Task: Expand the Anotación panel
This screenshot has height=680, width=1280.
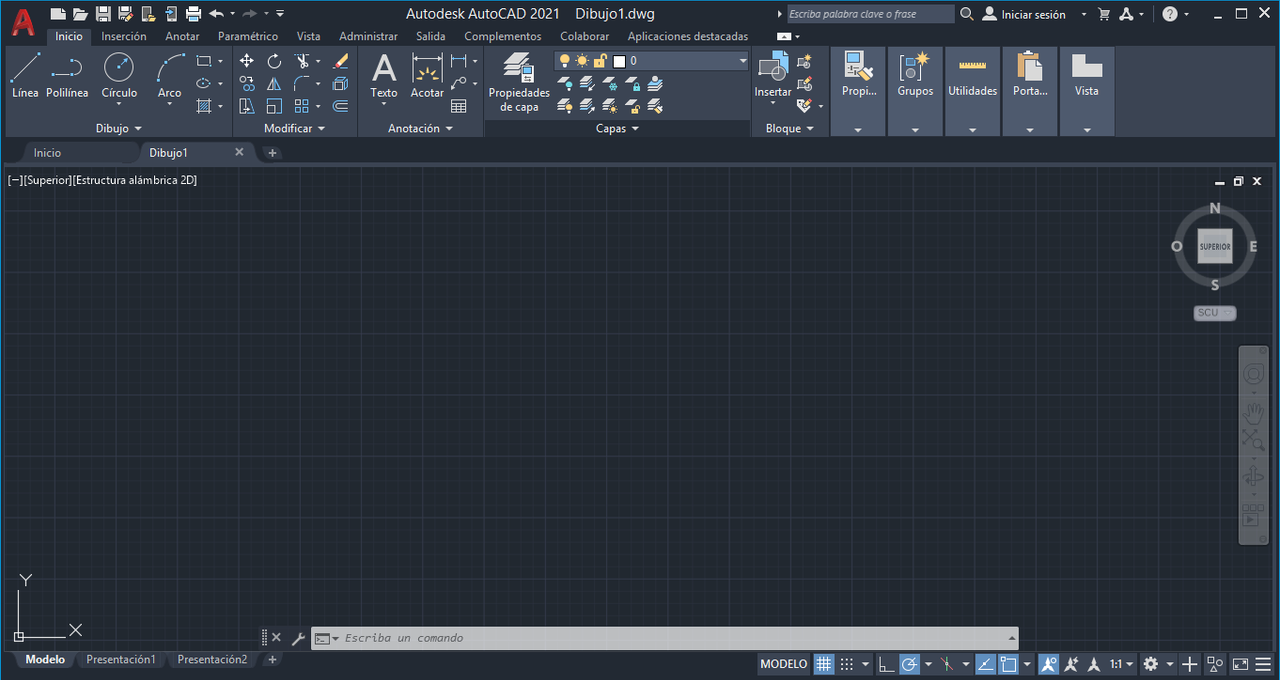Action: (421, 129)
